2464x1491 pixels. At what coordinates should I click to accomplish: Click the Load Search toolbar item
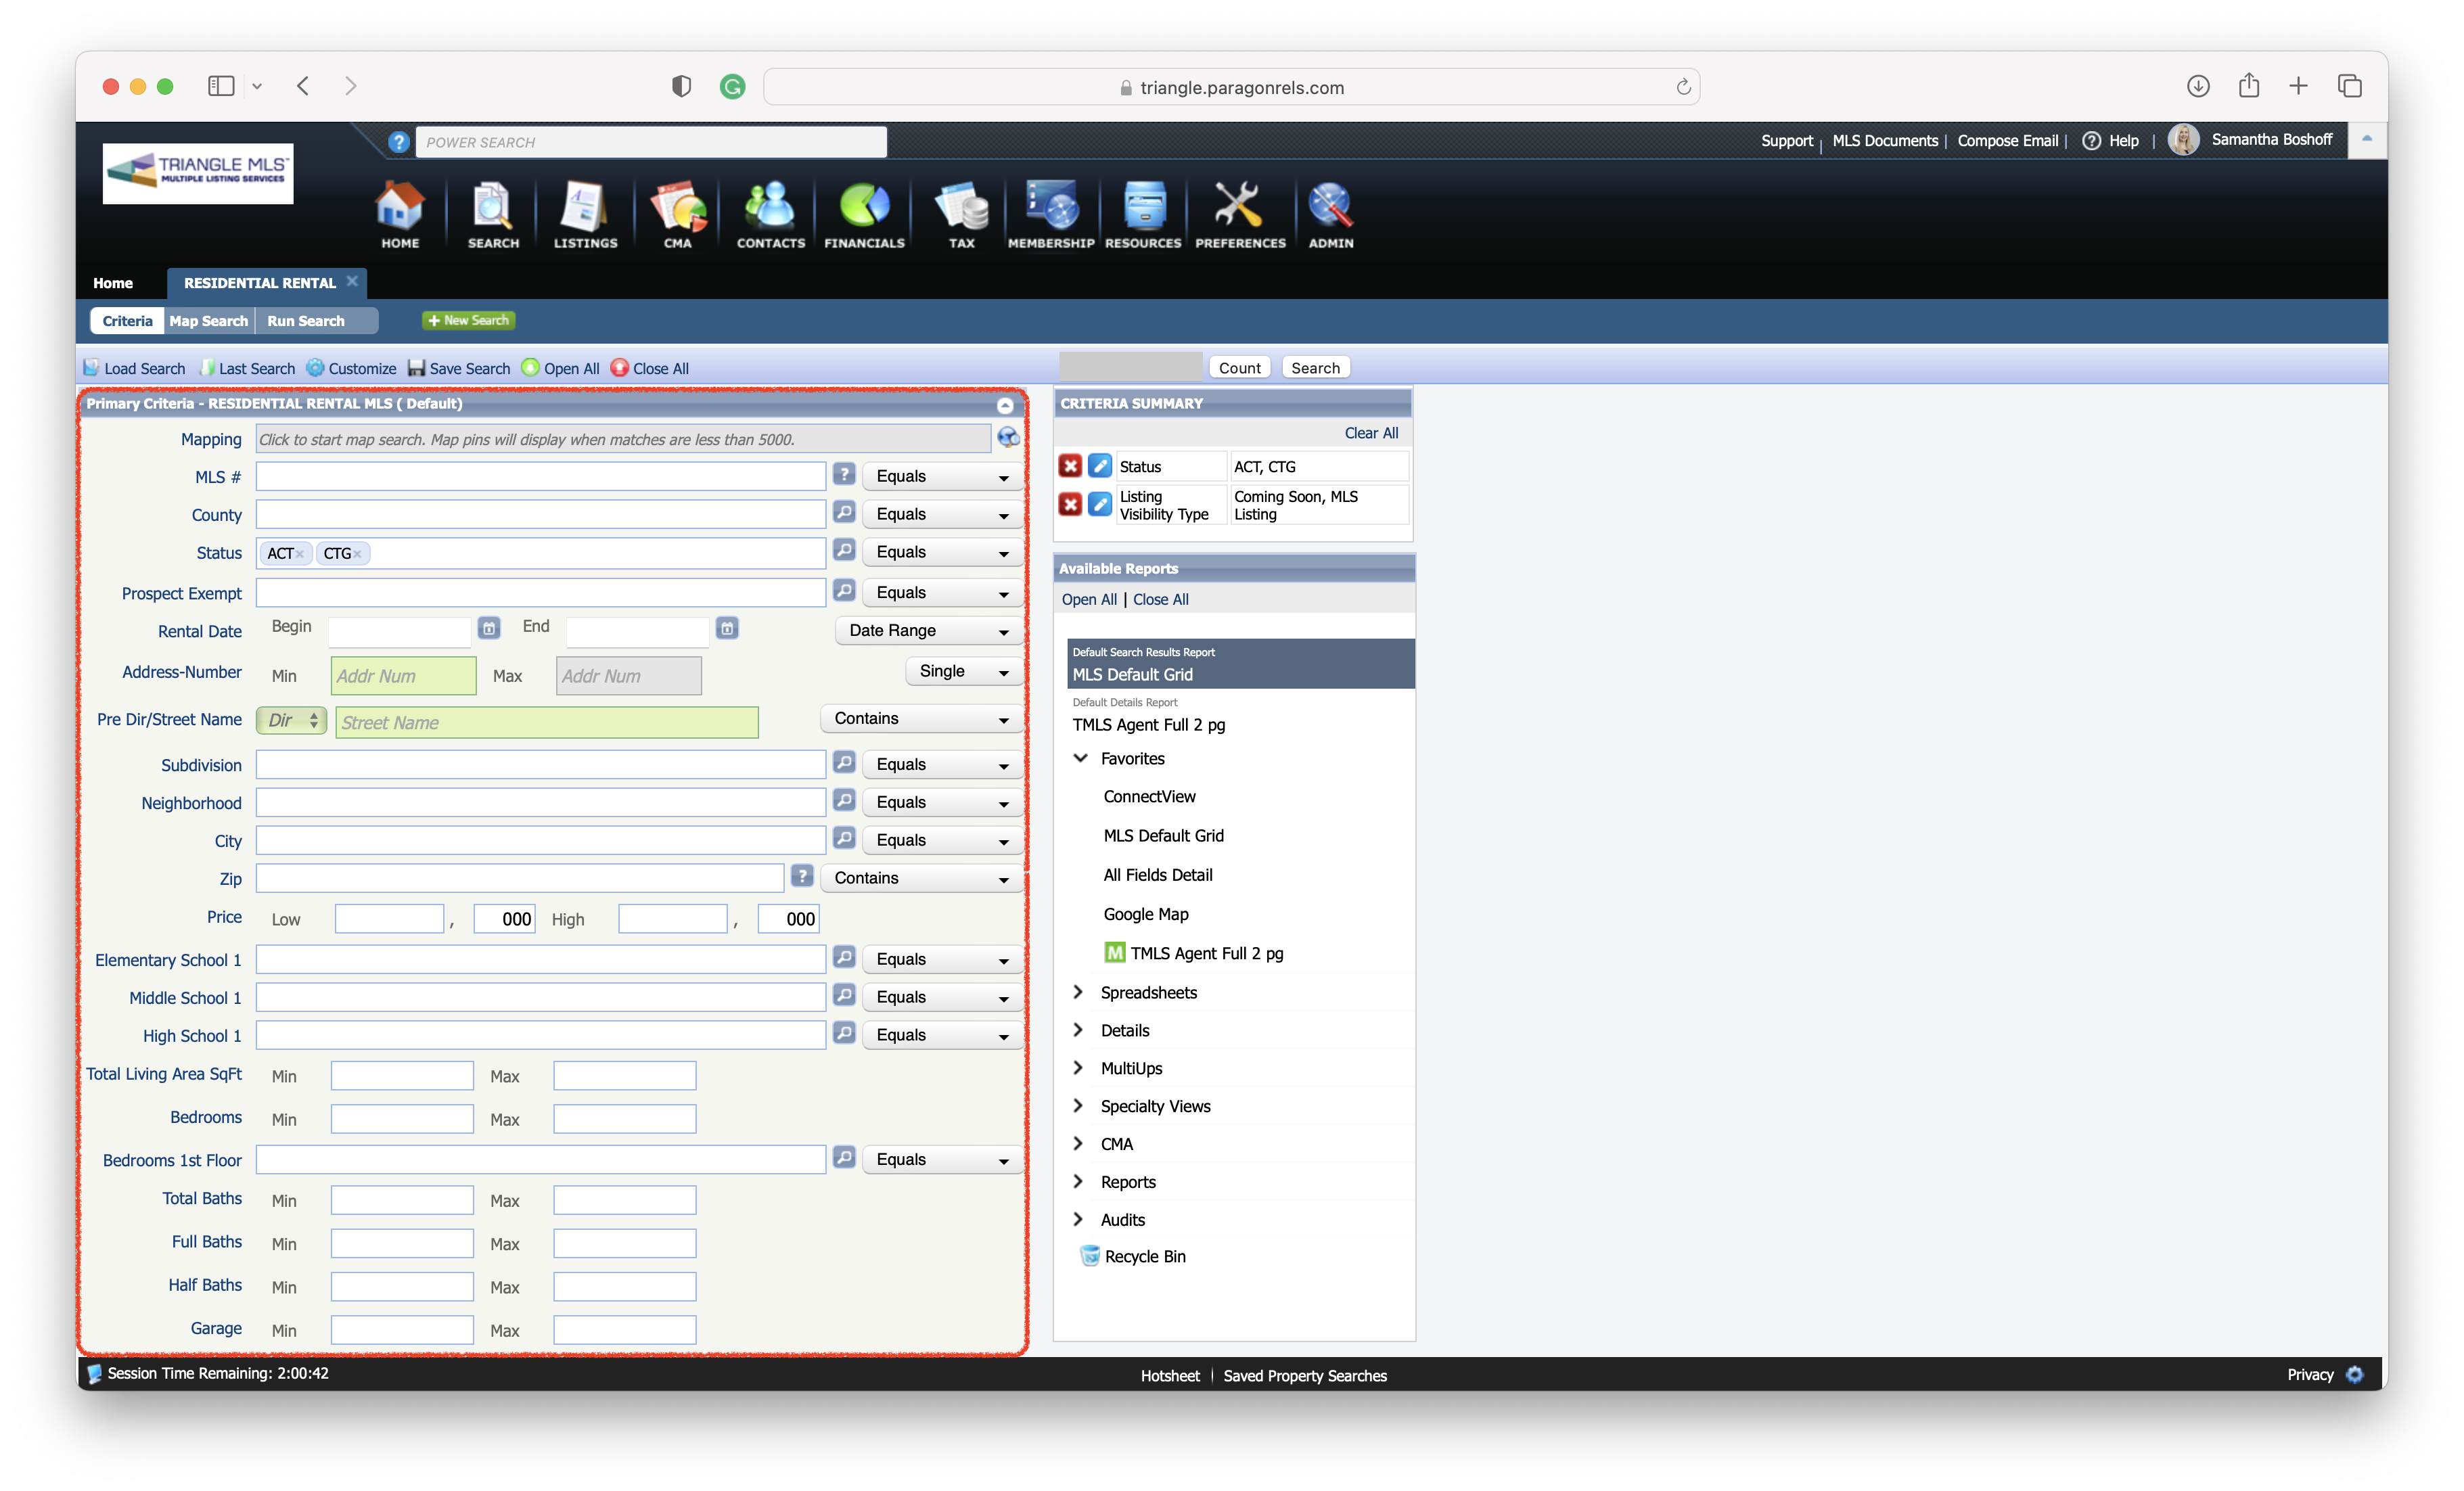pyautogui.click(x=135, y=368)
